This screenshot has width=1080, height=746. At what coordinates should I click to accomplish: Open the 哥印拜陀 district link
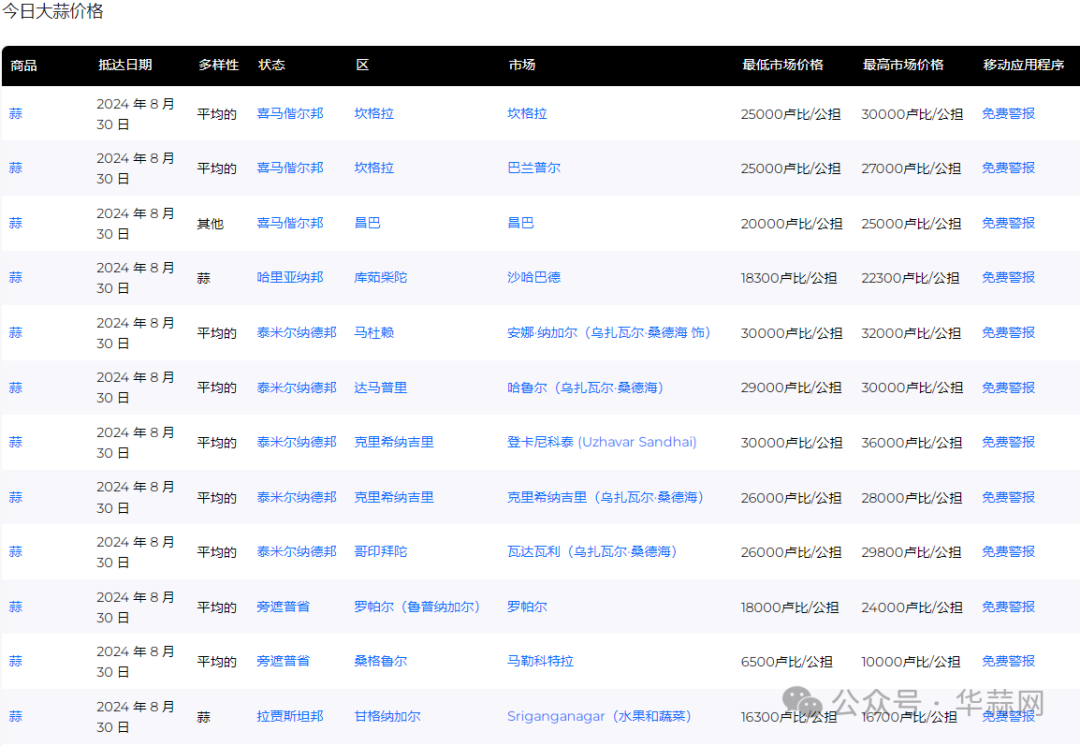click(380, 552)
